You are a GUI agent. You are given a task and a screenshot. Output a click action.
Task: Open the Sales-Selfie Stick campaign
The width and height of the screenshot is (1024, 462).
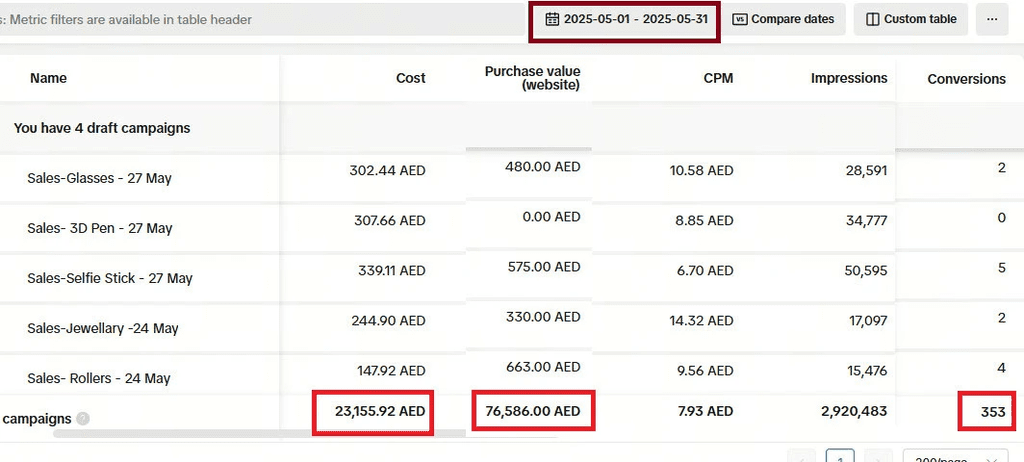point(109,278)
